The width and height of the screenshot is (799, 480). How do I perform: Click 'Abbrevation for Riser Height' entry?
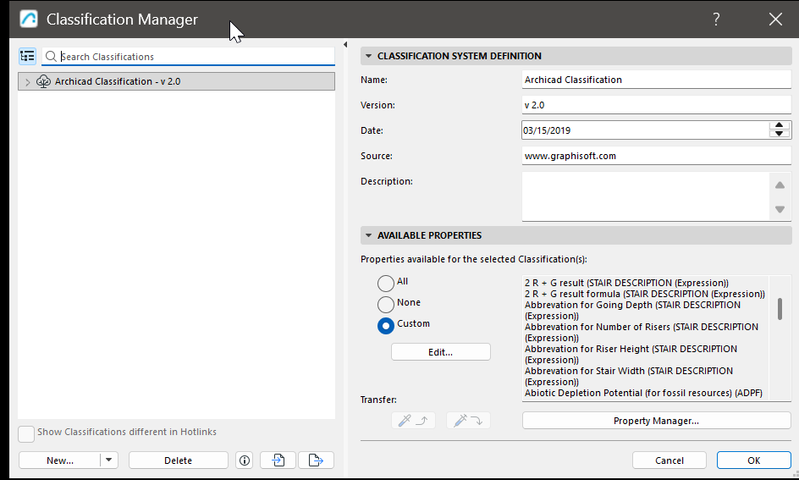631,354
